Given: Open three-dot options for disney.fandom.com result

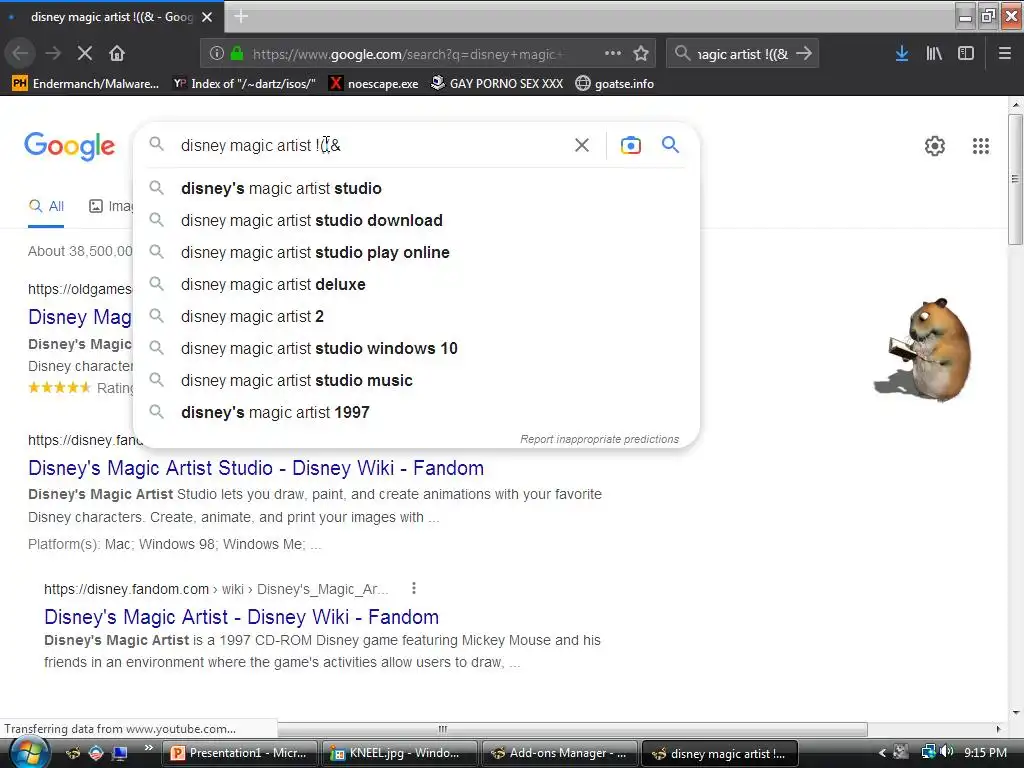Looking at the screenshot, I should 413,588.
